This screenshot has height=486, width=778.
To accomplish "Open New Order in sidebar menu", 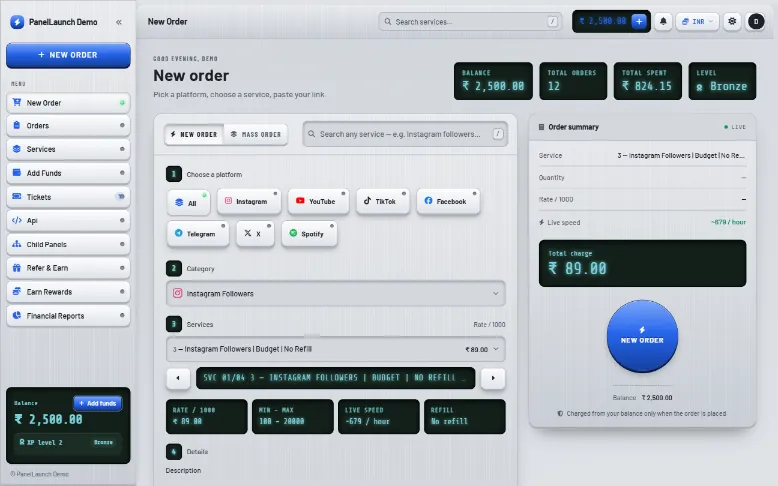I will tap(68, 103).
